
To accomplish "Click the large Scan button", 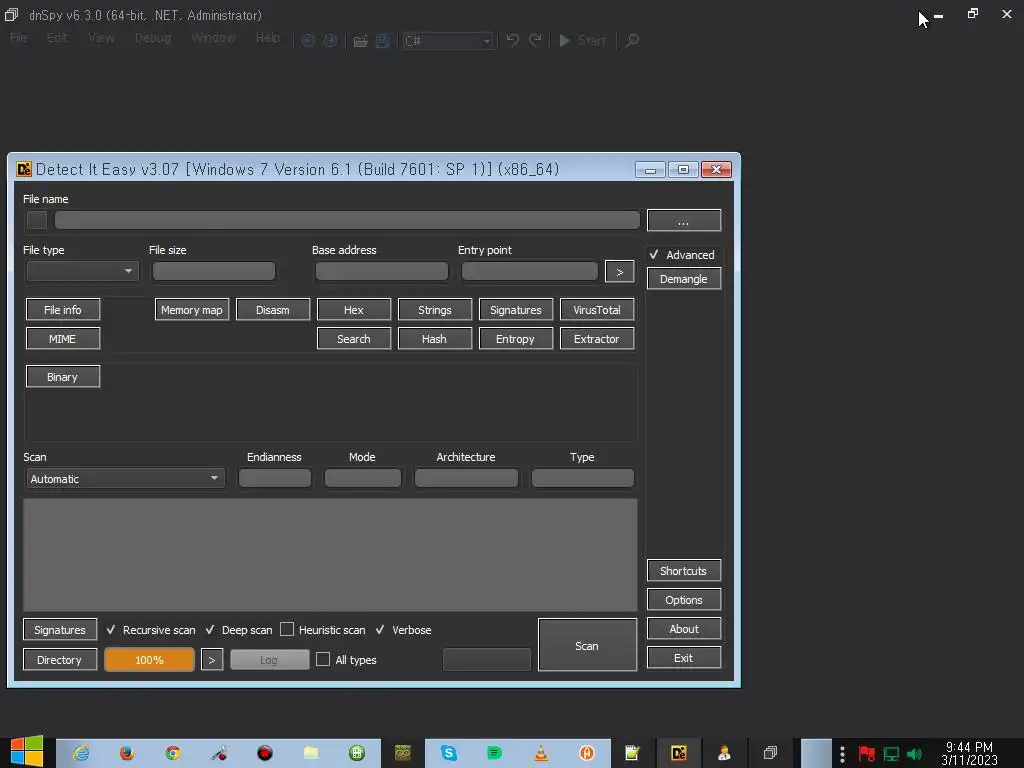I will click(587, 645).
